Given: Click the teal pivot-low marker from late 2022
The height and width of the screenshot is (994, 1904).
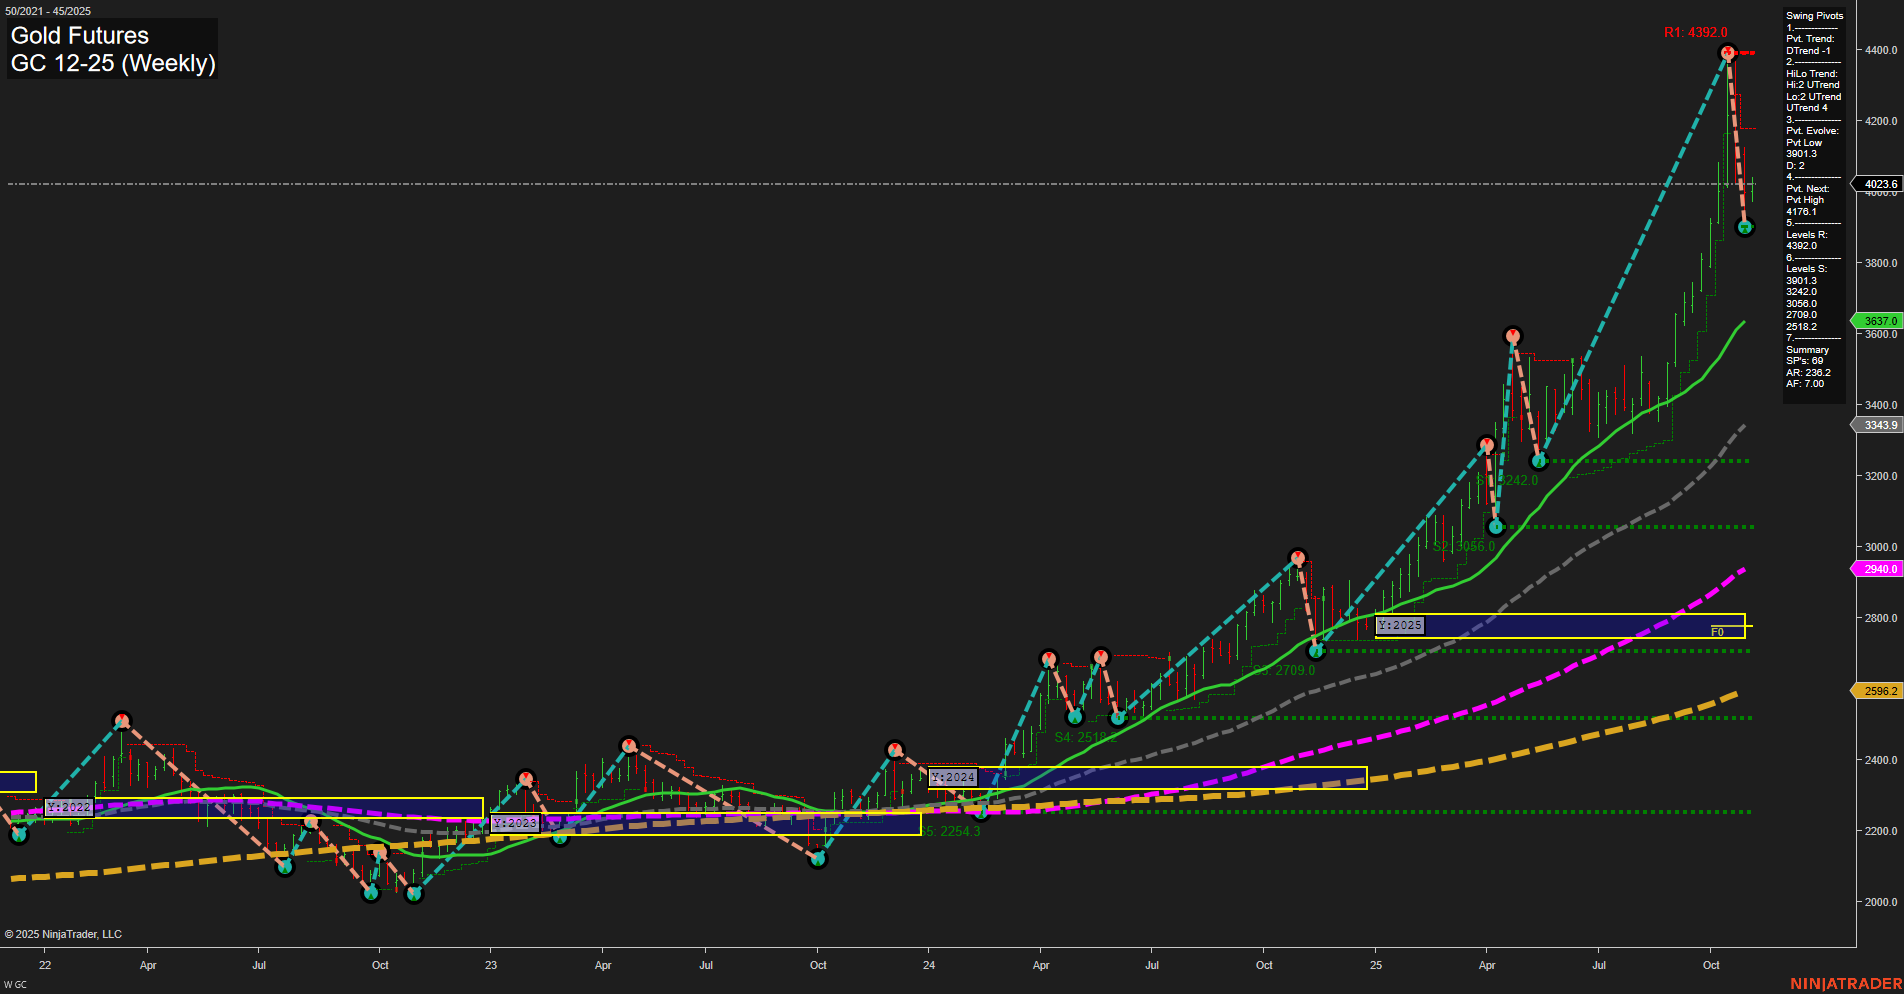Looking at the screenshot, I should 414,895.
